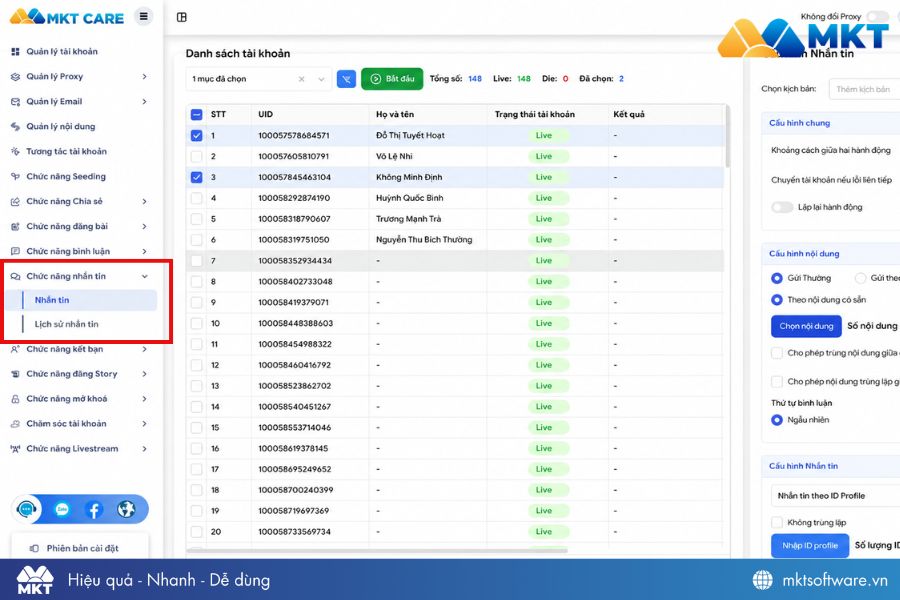Expand the Chức năng kết bạn chevron
The image size is (900, 600).
[145, 349]
